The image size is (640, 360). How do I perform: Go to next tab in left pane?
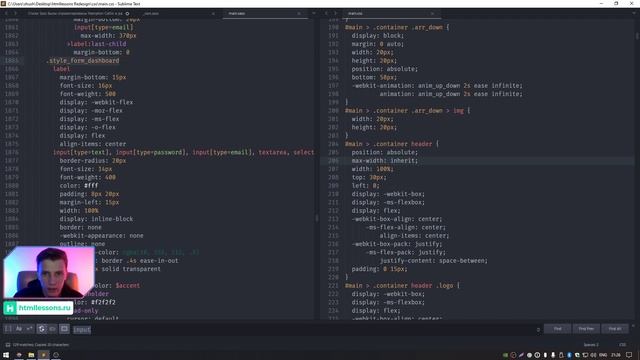[15, 13]
